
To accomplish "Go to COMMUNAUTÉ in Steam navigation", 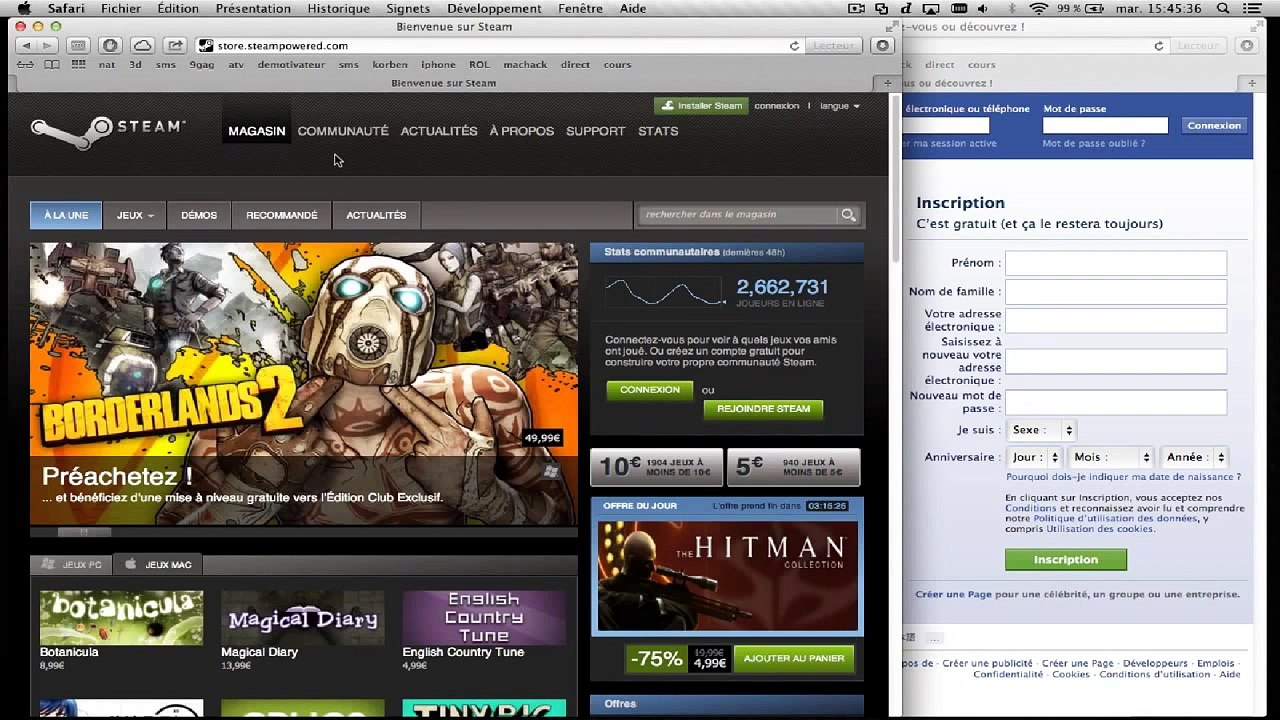I will tap(343, 131).
